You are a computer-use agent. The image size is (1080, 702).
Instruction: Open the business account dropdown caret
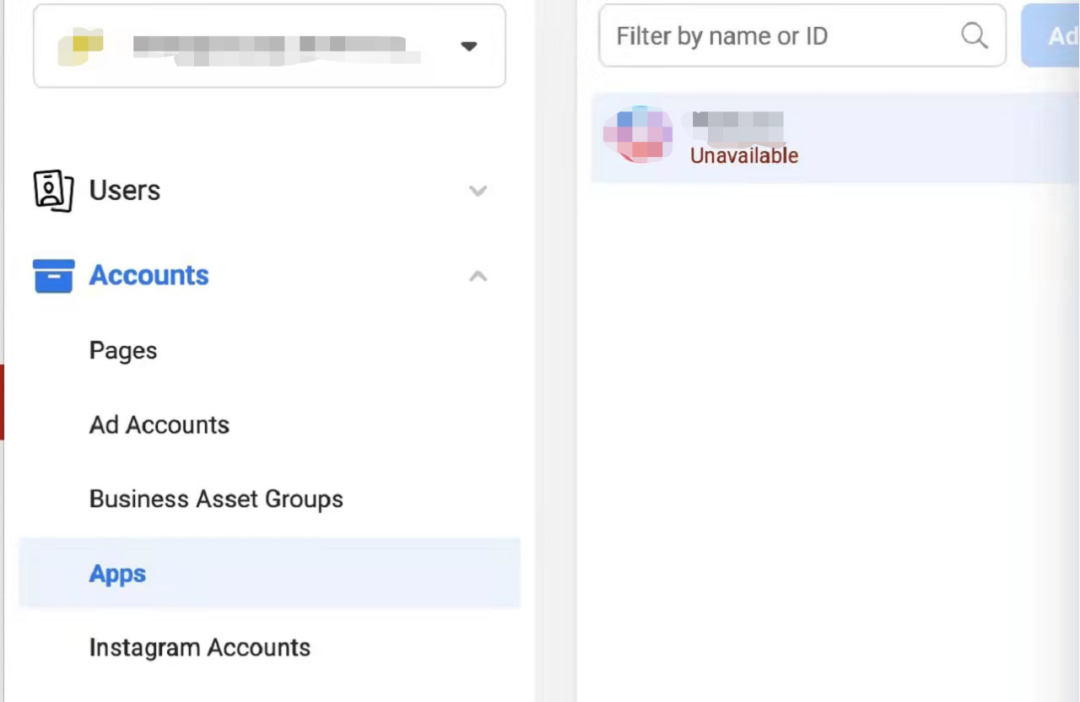[468, 46]
